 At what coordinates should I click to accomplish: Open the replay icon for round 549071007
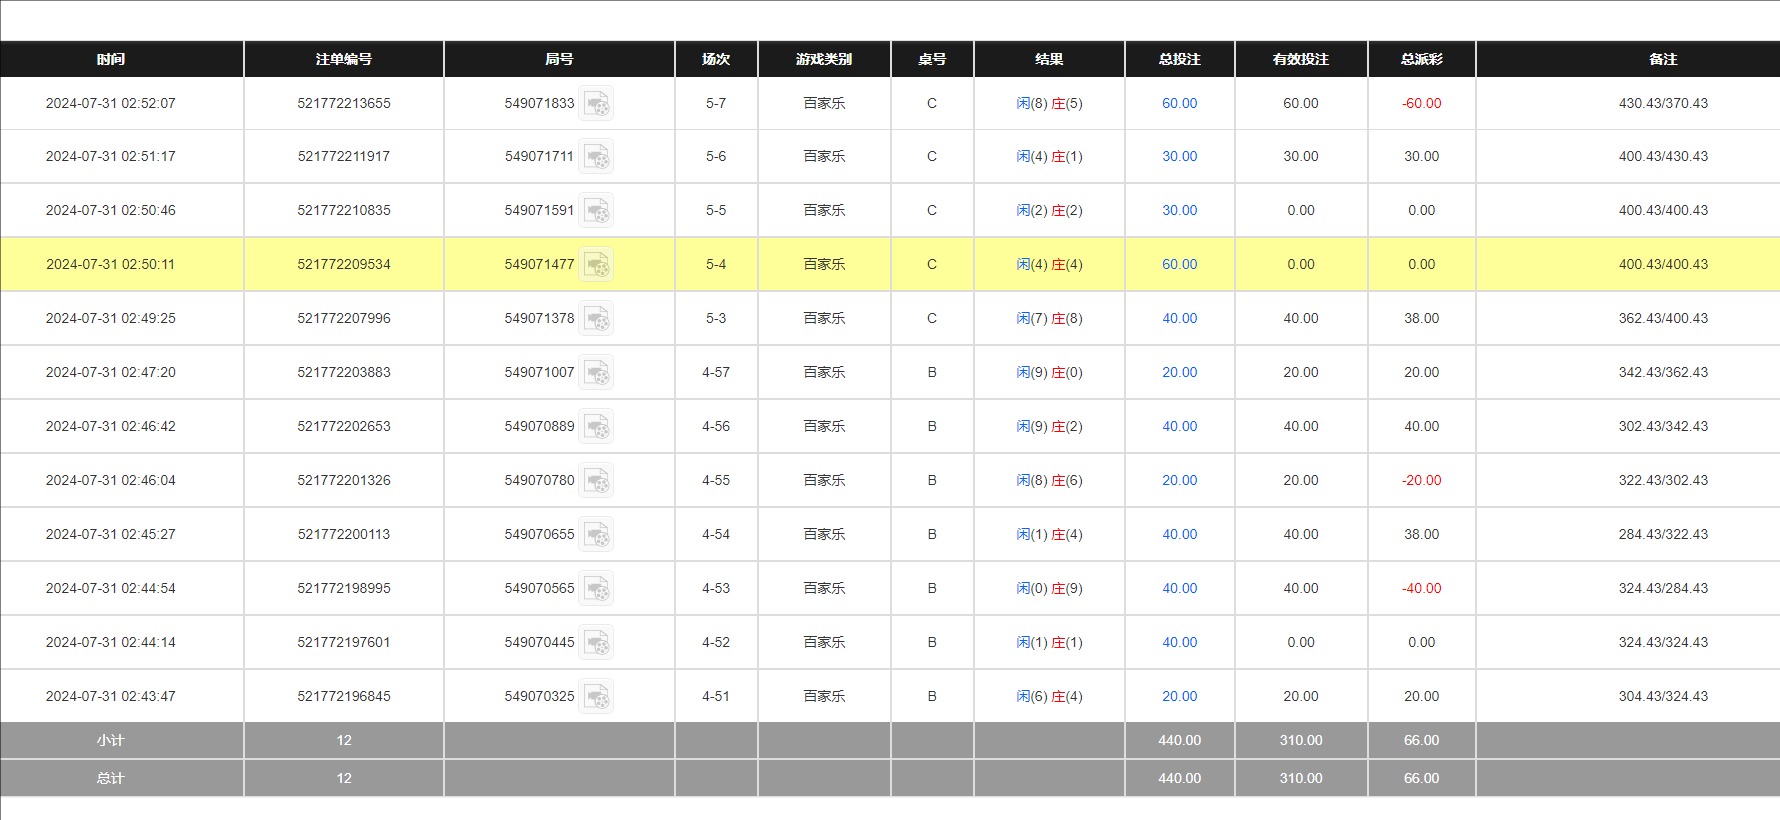[x=597, y=373]
